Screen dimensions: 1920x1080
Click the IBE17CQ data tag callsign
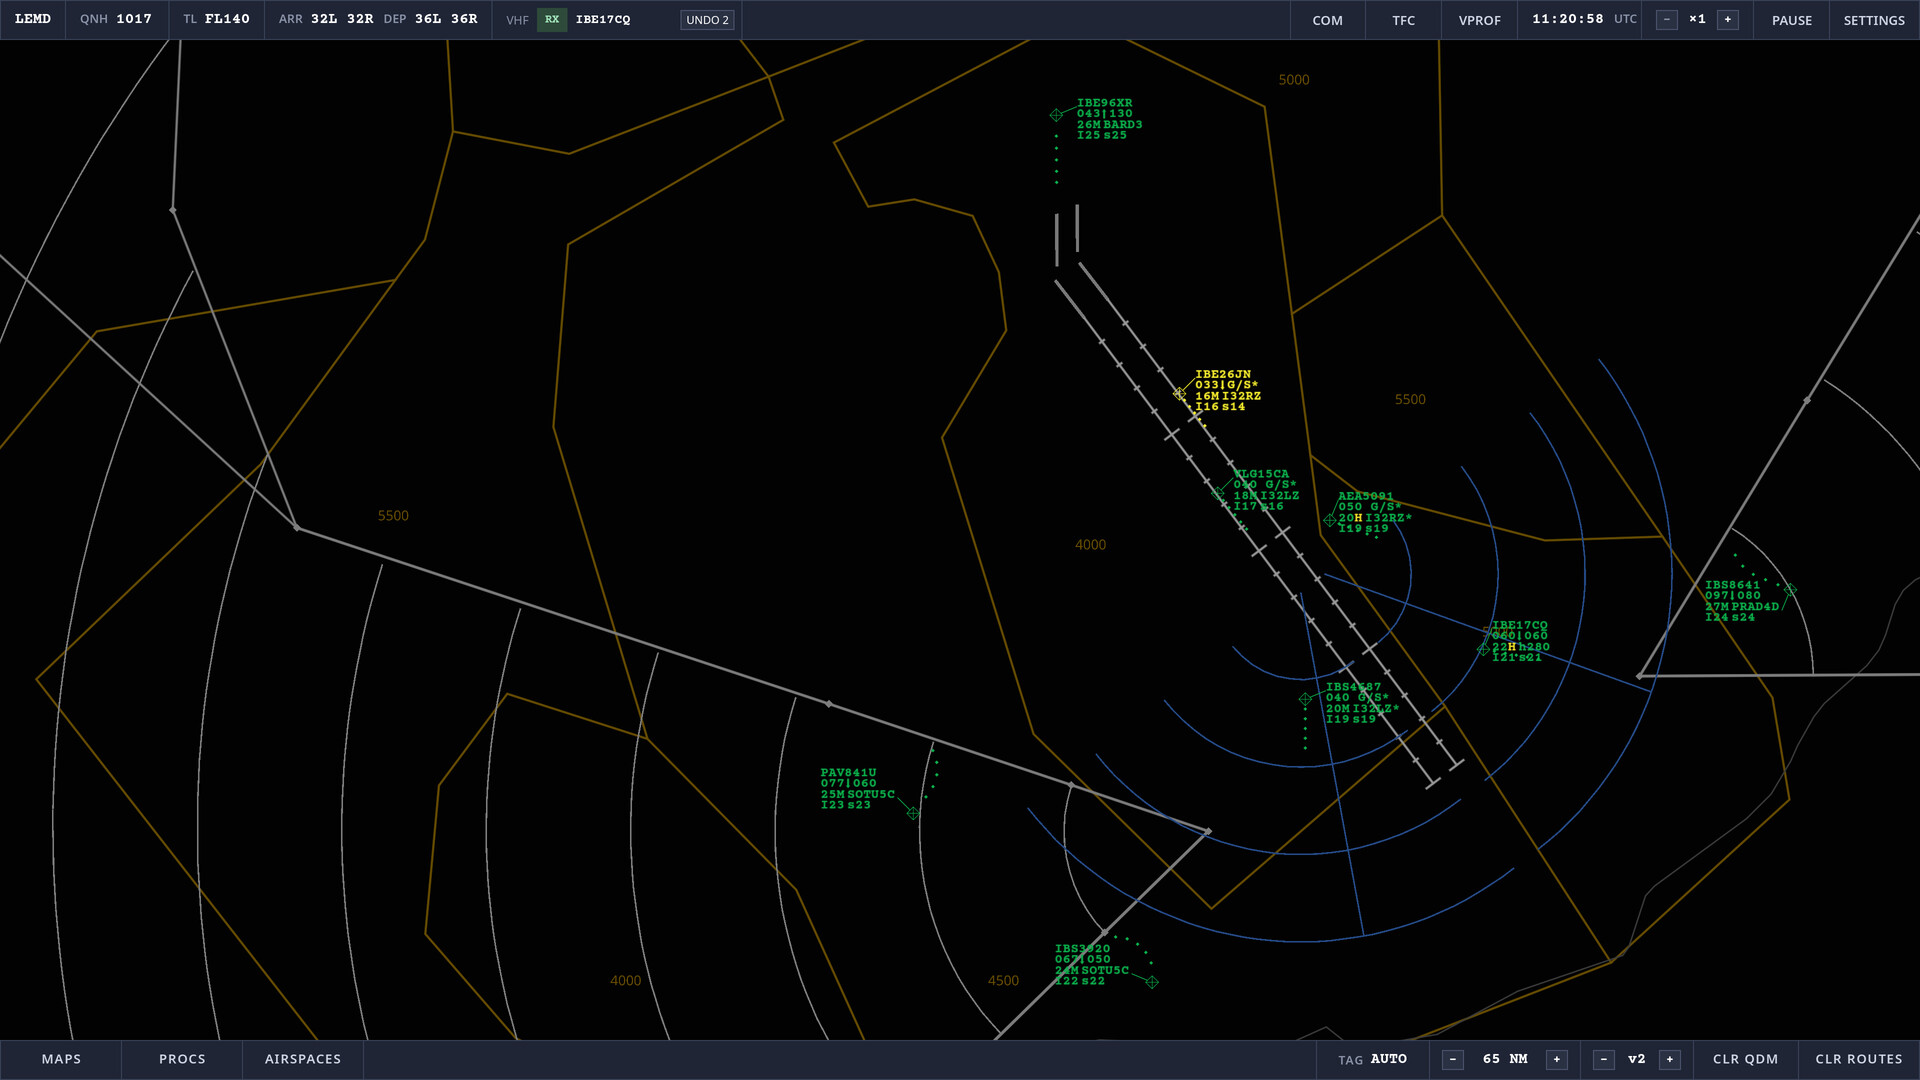pos(1520,625)
